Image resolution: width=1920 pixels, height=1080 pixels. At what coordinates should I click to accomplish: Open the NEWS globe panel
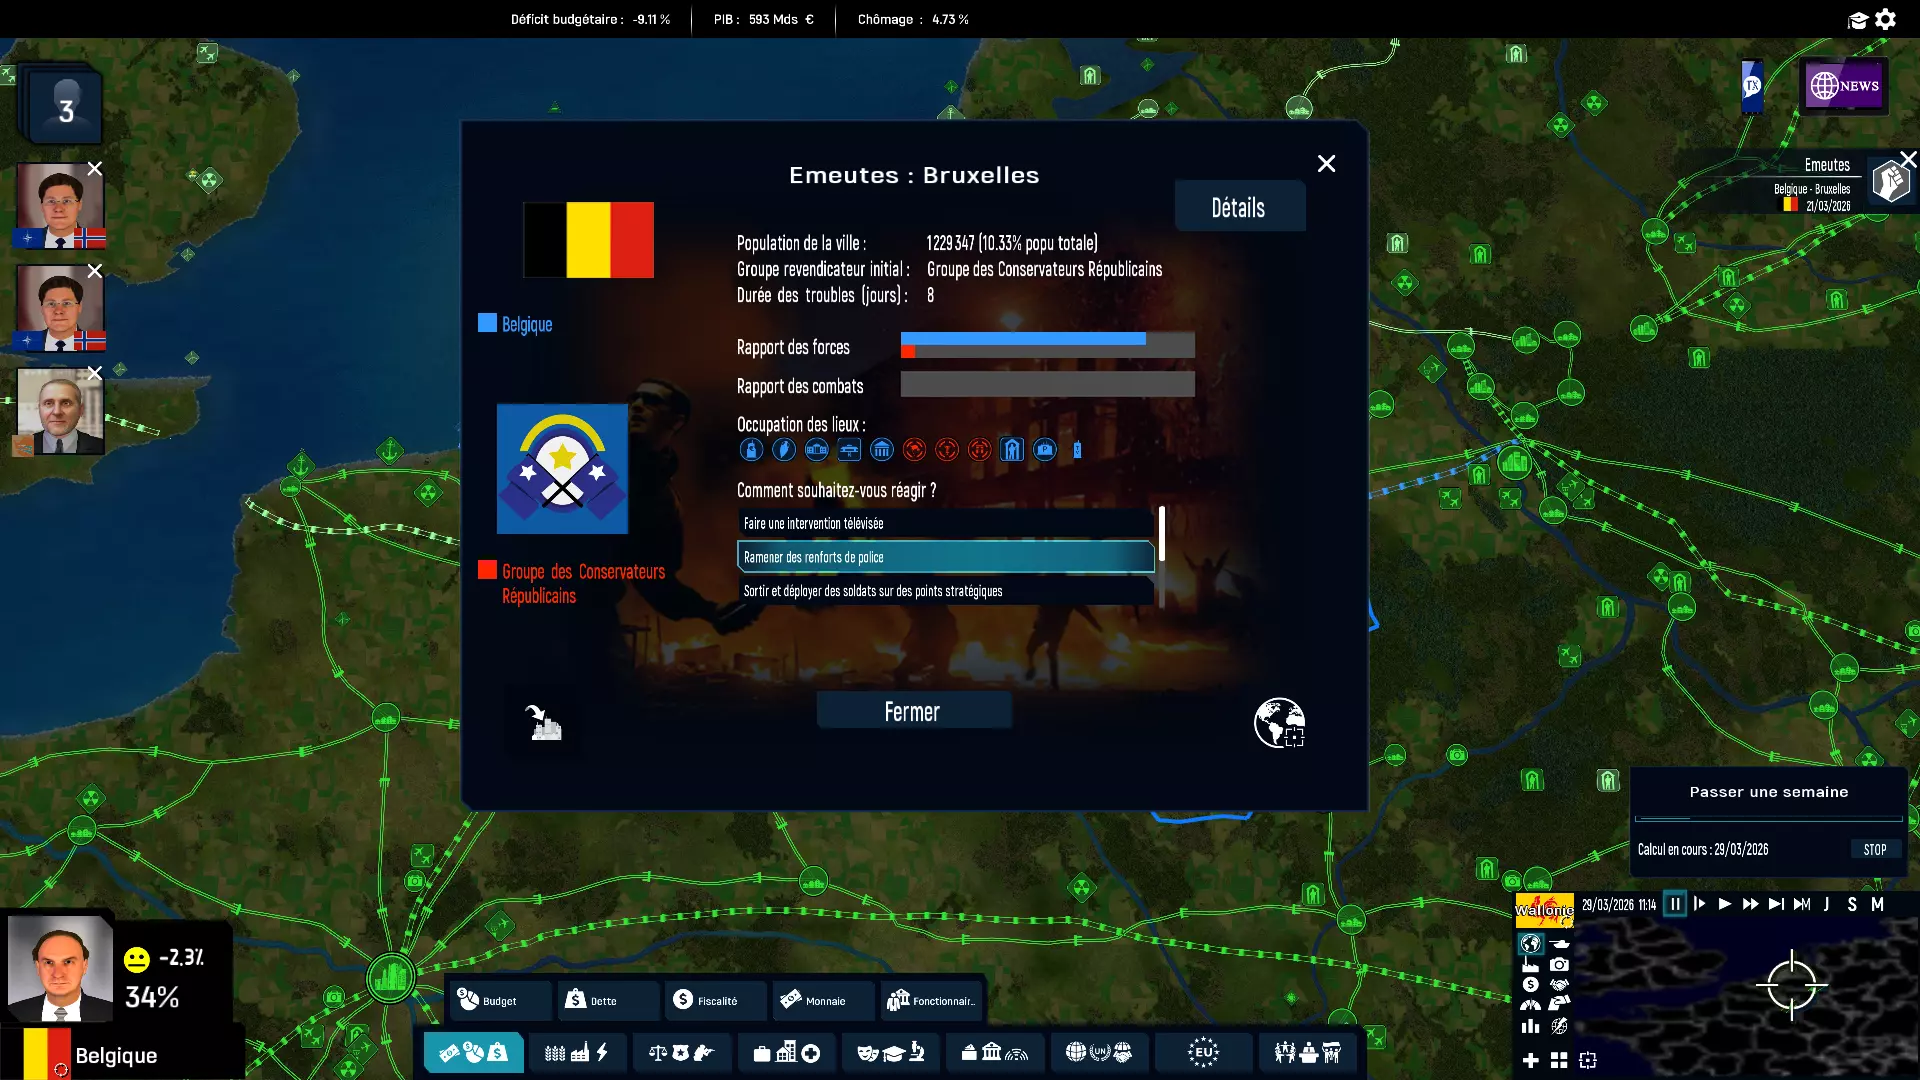click(1843, 86)
